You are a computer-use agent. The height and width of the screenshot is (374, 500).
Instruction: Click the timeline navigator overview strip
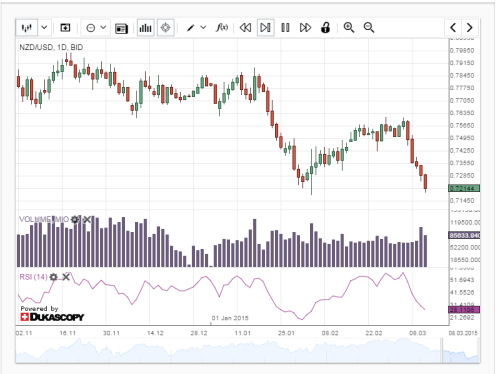tap(247, 350)
